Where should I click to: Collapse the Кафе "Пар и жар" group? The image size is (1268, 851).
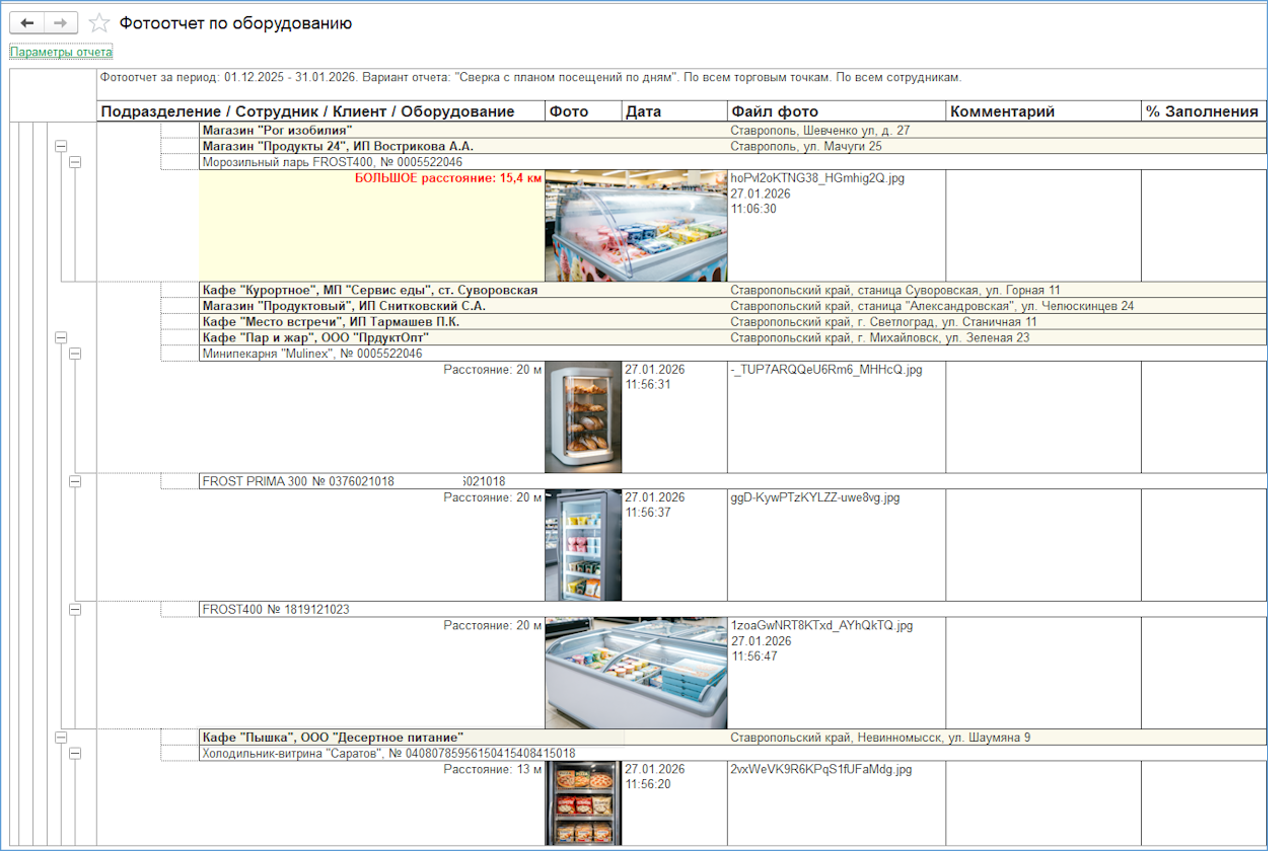(60, 338)
